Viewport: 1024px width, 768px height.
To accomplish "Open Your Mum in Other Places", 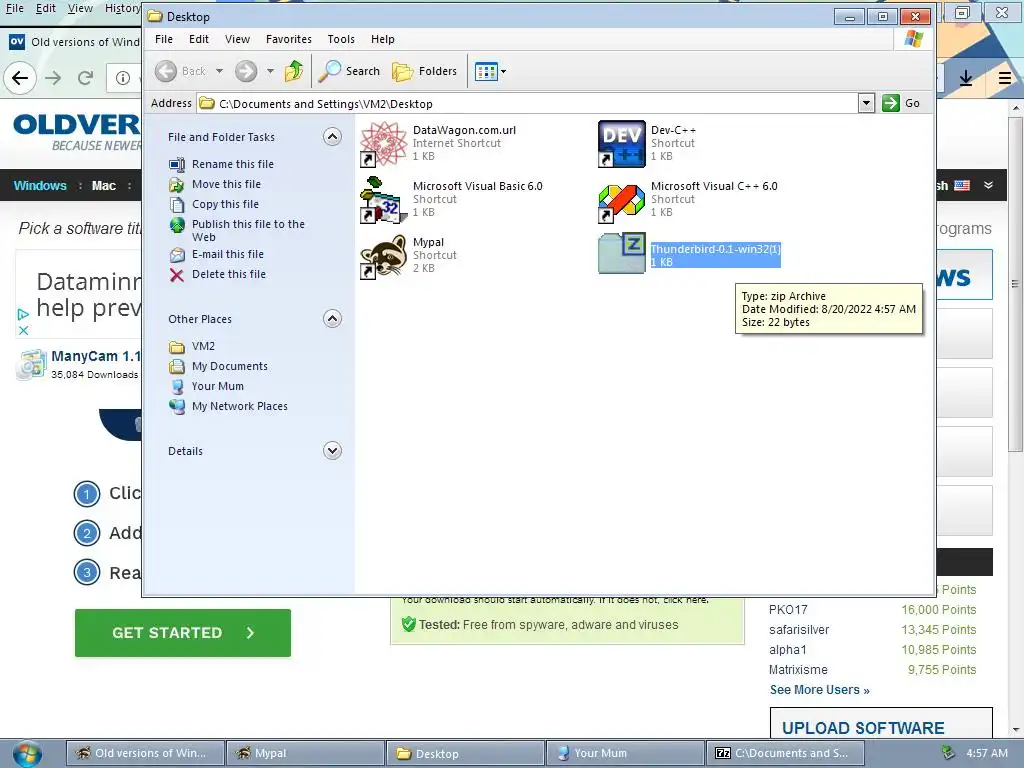I will [x=217, y=386].
